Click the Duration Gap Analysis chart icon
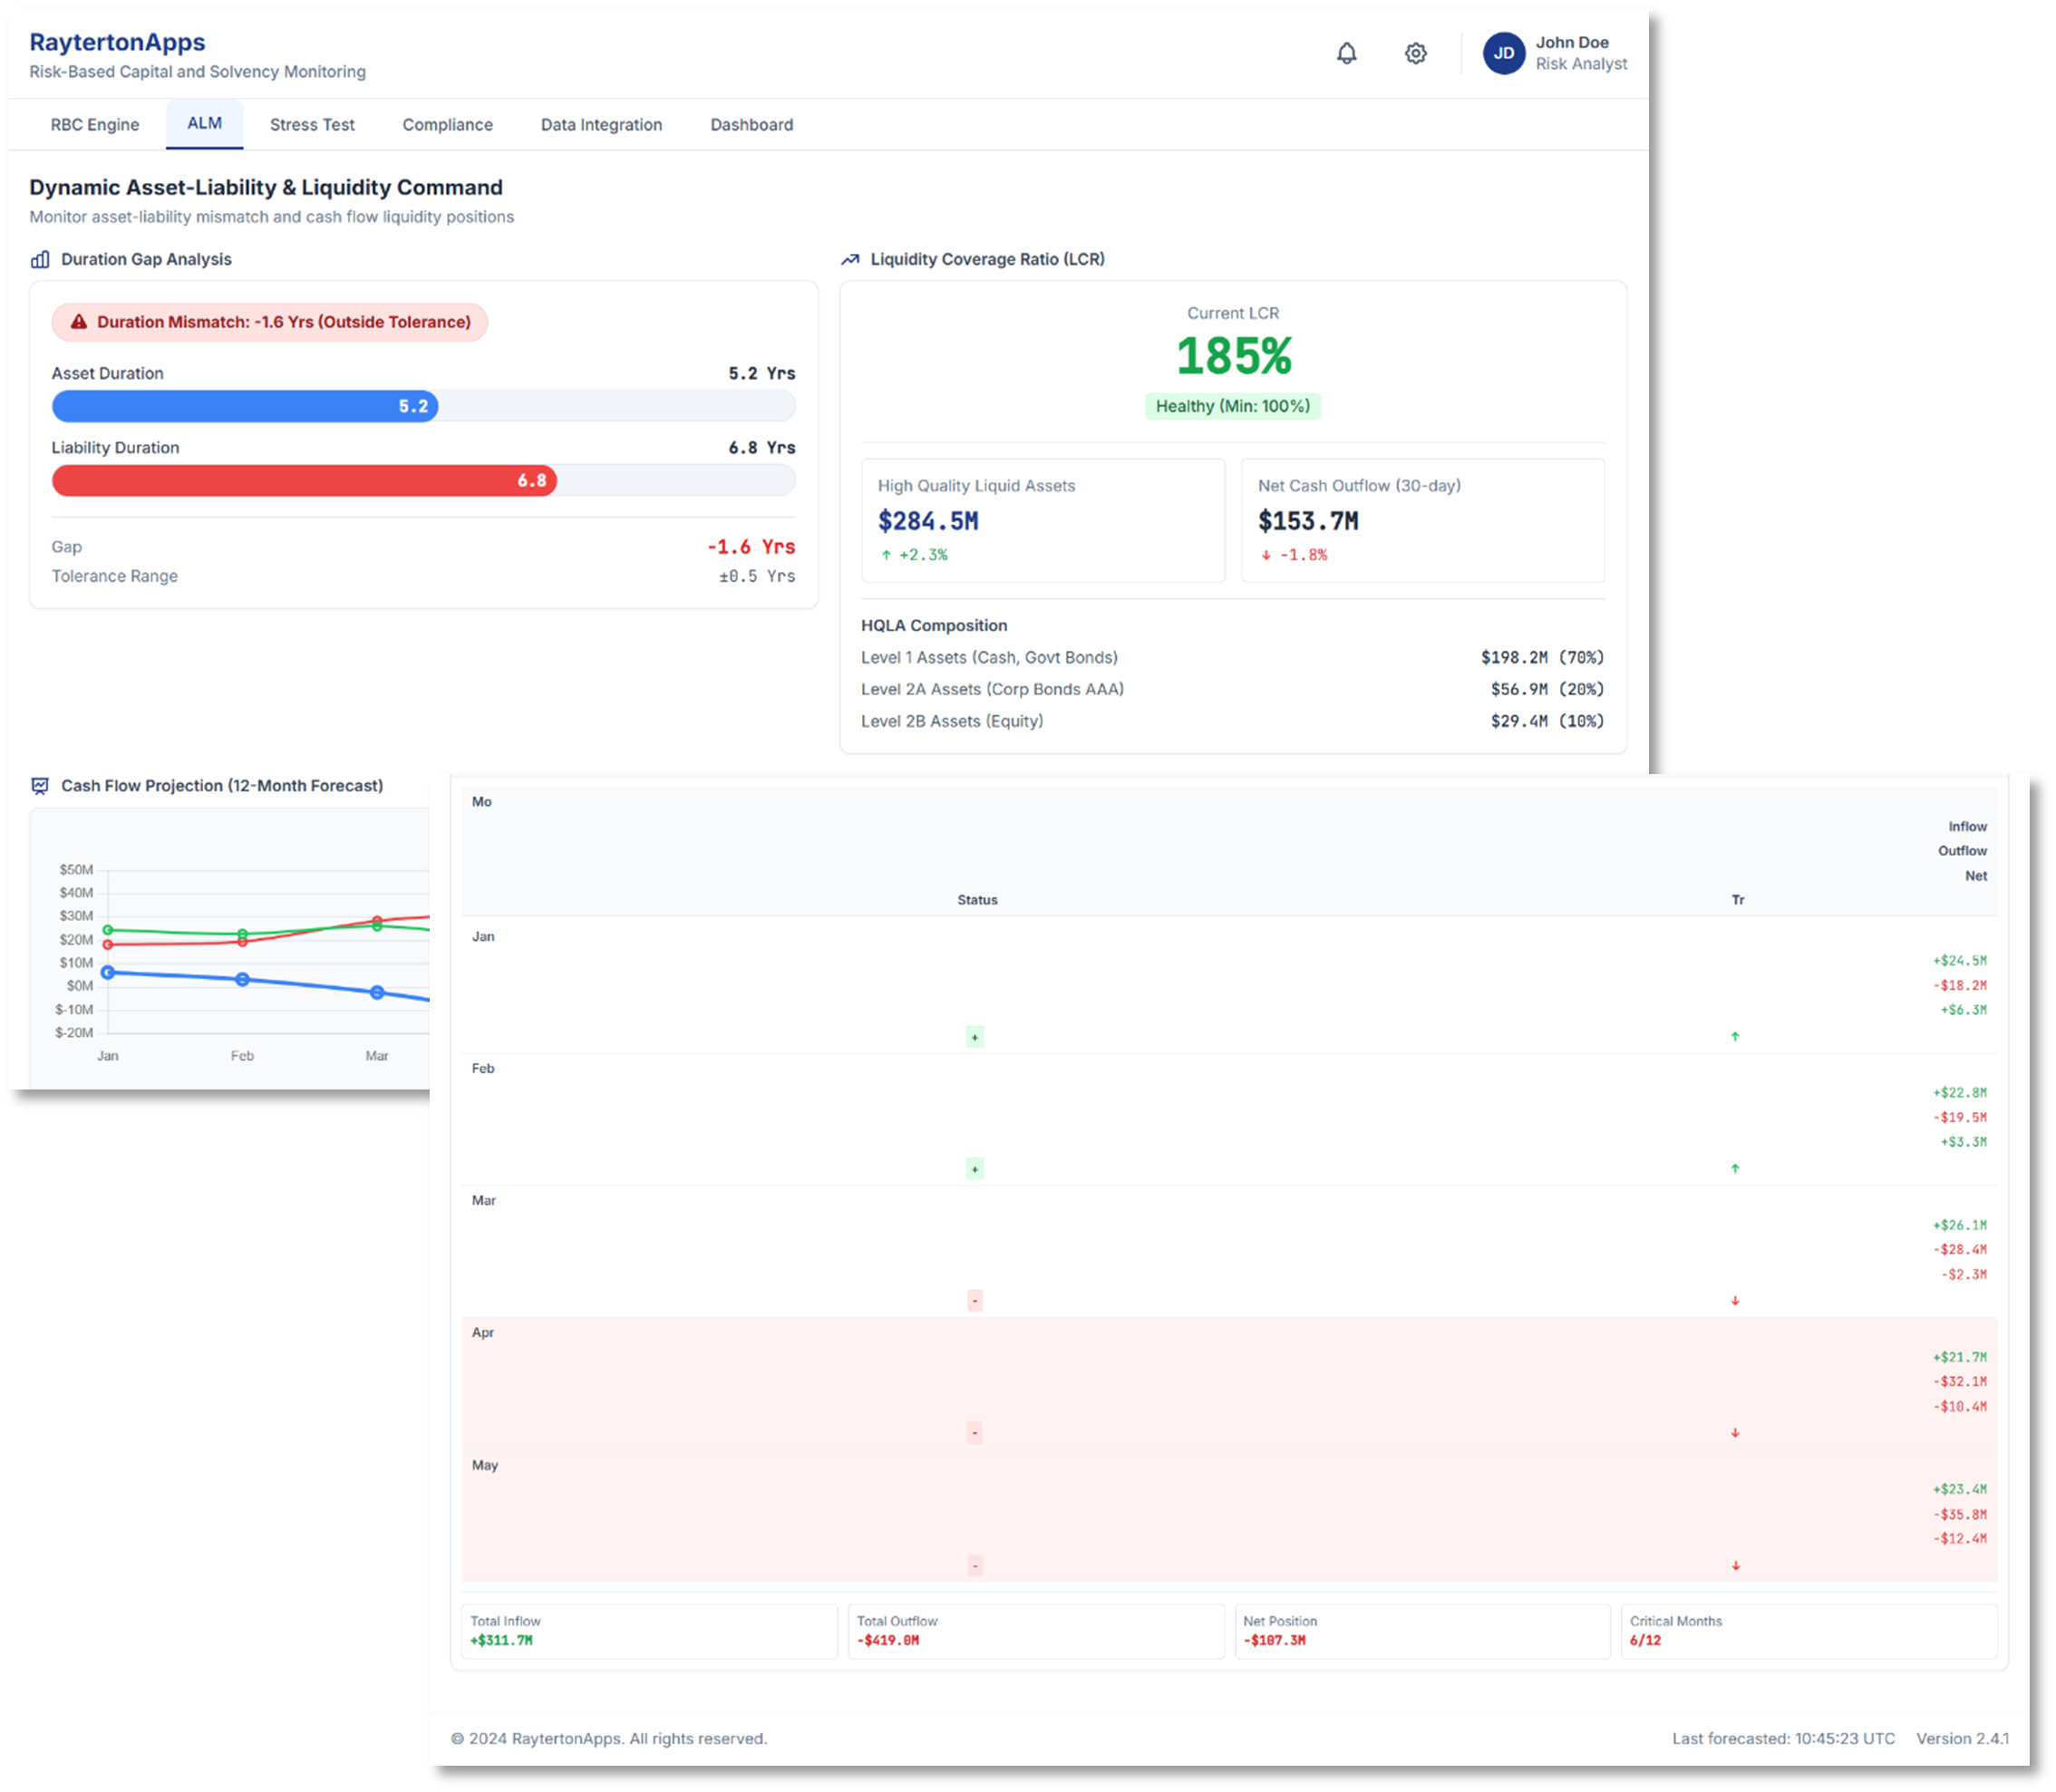2056x1792 pixels. [x=40, y=259]
